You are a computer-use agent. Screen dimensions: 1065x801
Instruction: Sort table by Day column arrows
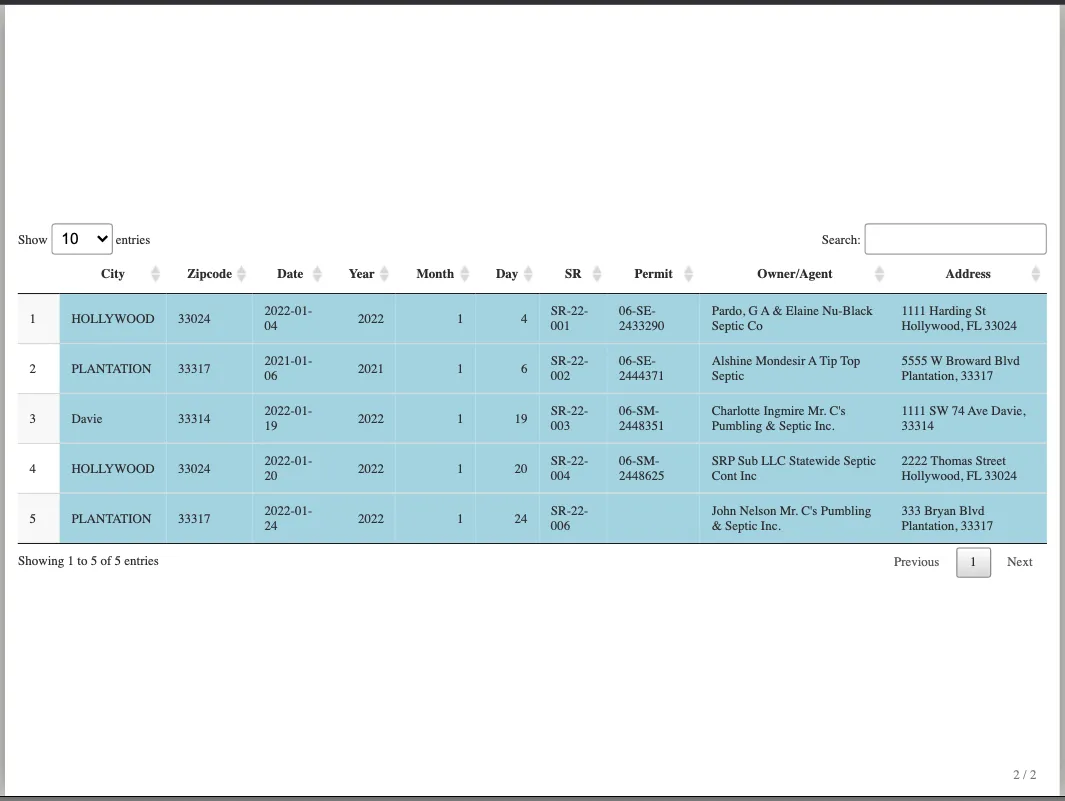[528, 274]
